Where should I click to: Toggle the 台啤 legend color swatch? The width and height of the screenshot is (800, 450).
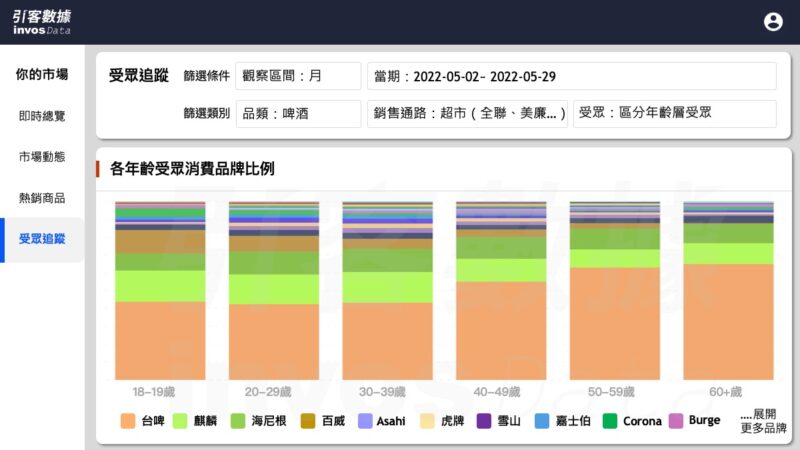pos(128,421)
